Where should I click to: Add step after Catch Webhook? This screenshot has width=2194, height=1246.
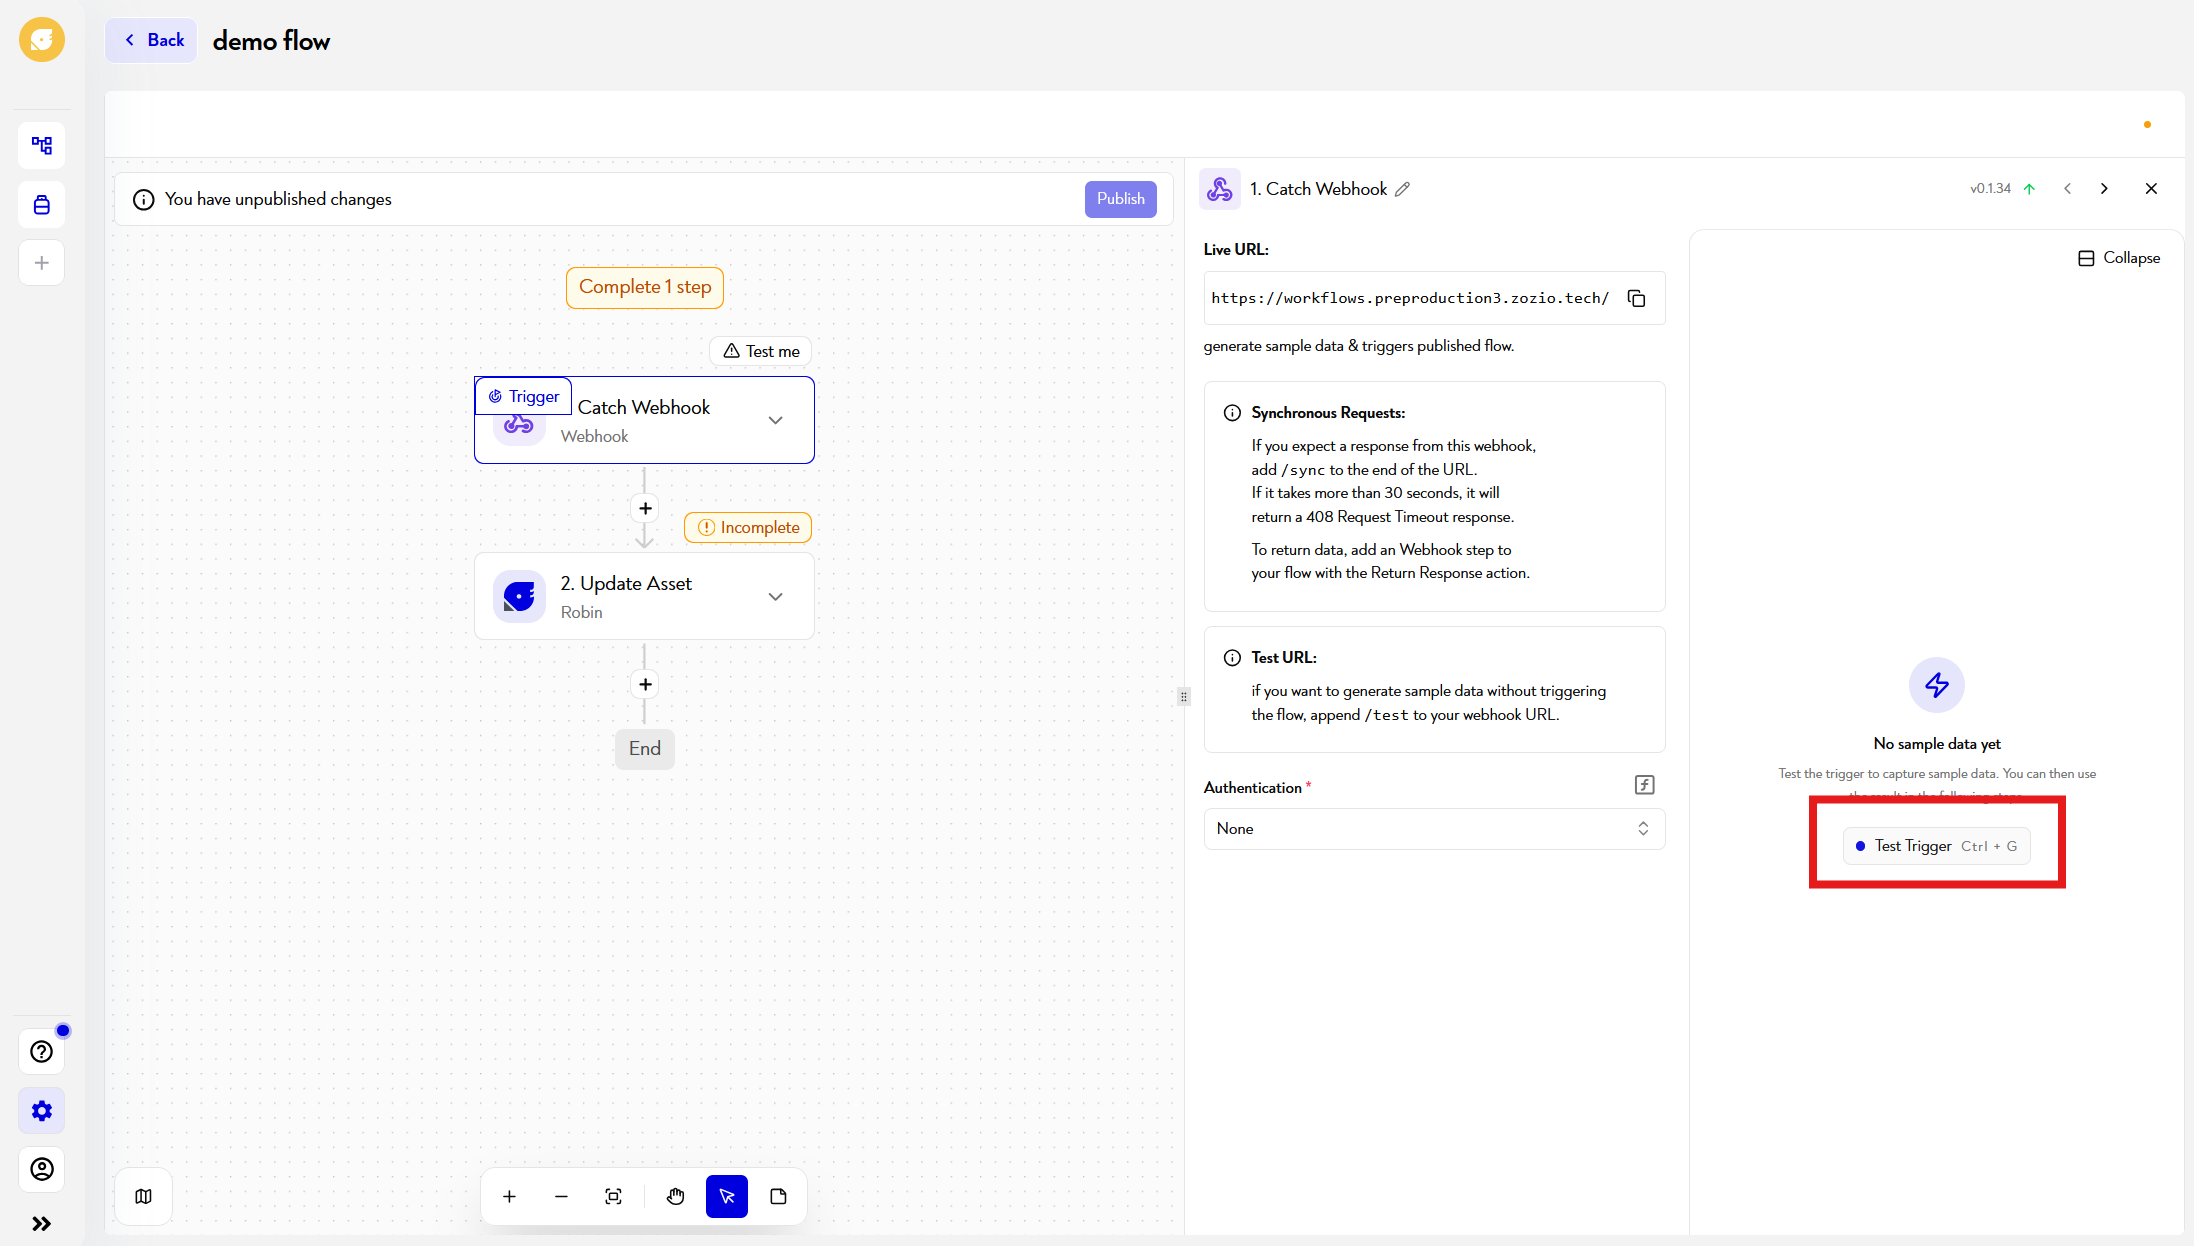pyautogui.click(x=645, y=509)
